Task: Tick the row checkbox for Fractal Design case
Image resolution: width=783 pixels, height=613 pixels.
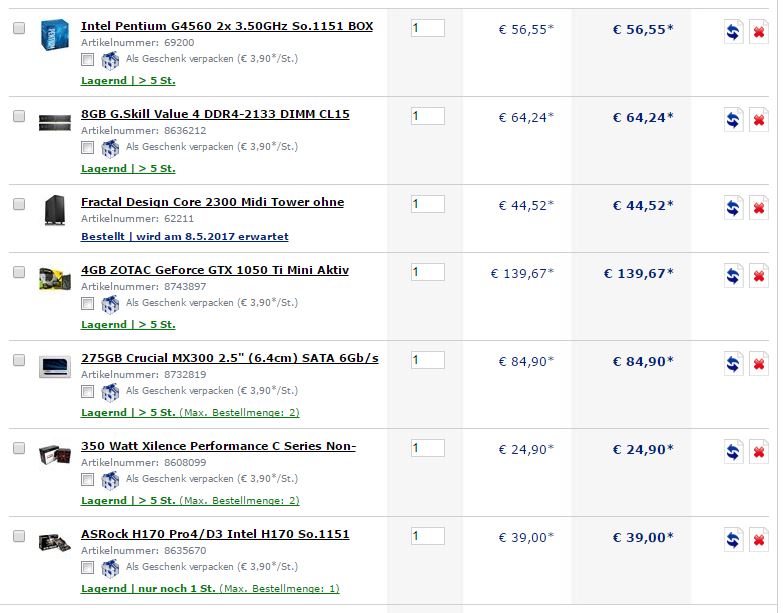Action: click(19, 204)
